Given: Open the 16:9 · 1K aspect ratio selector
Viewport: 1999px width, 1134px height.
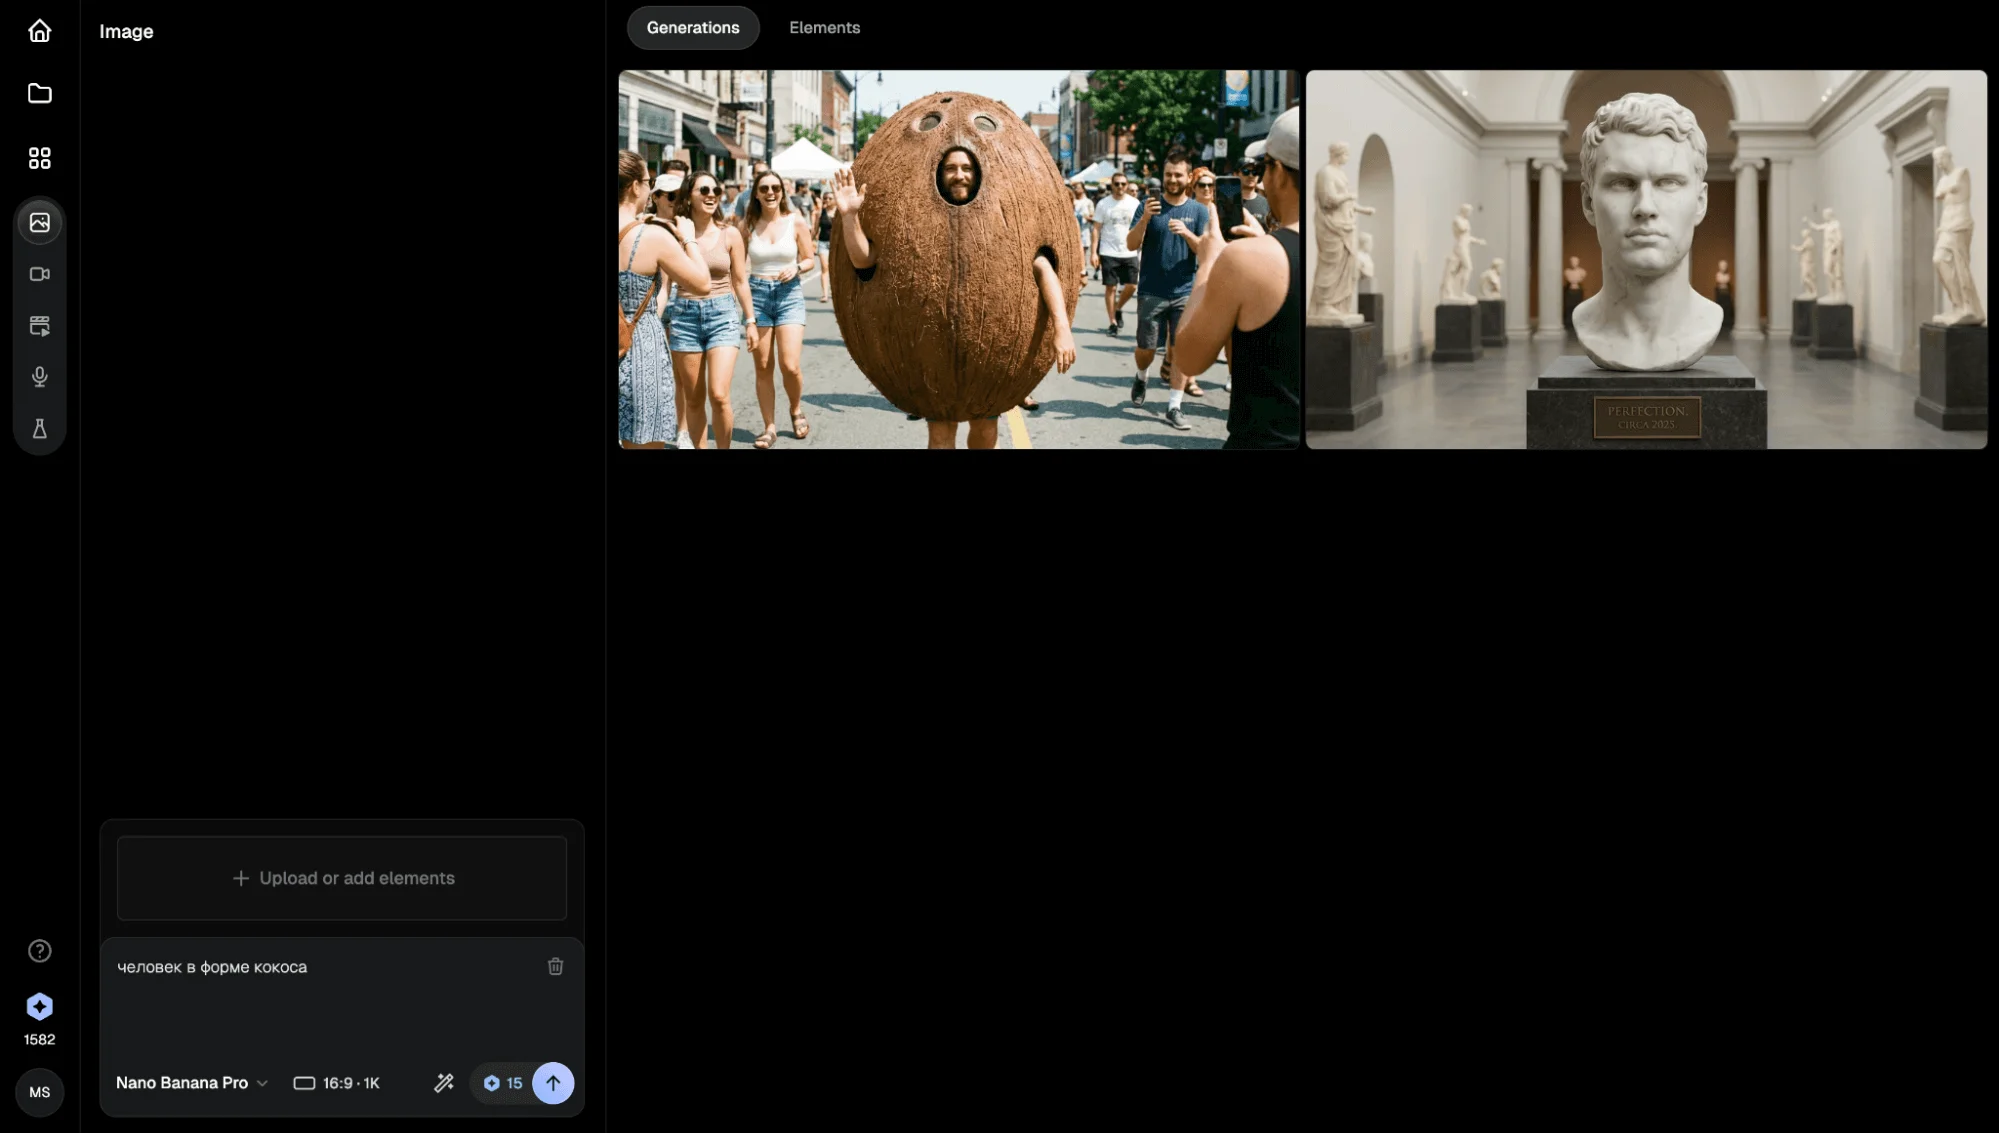Looking at the screenshot, I should click(336, 1083).
